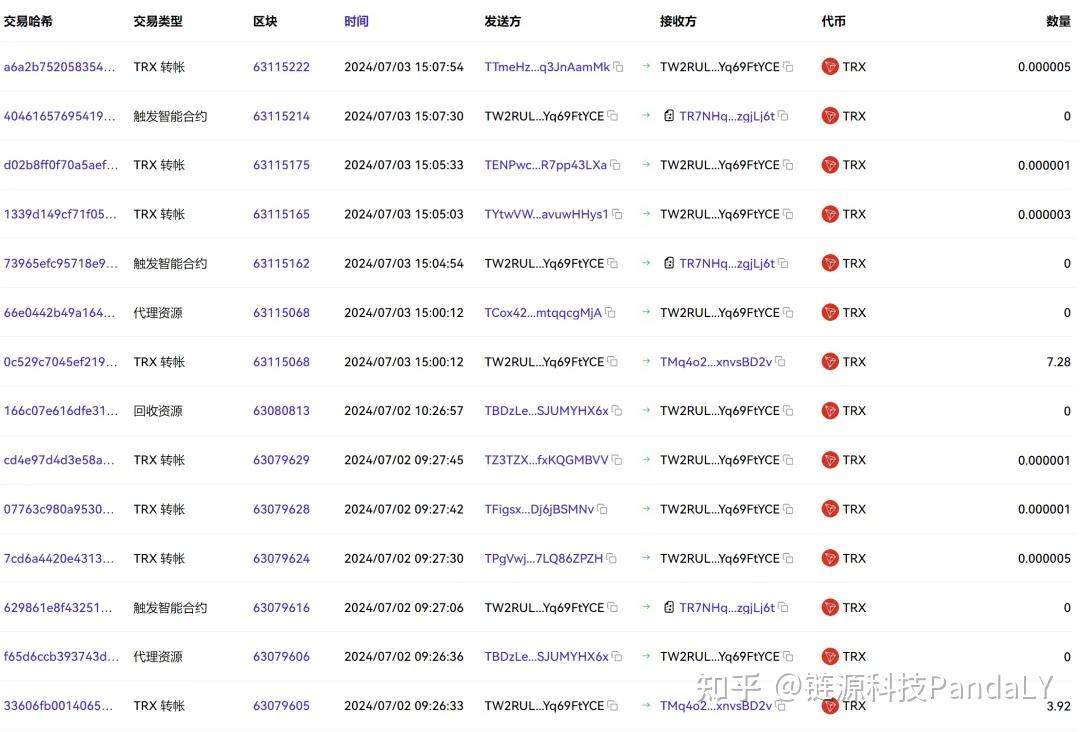Copy receiver address in block 63115175 row
Image resolution: width=1080 pixels, height=732 pixels.
pyautogui.click(x=788, y=164)
